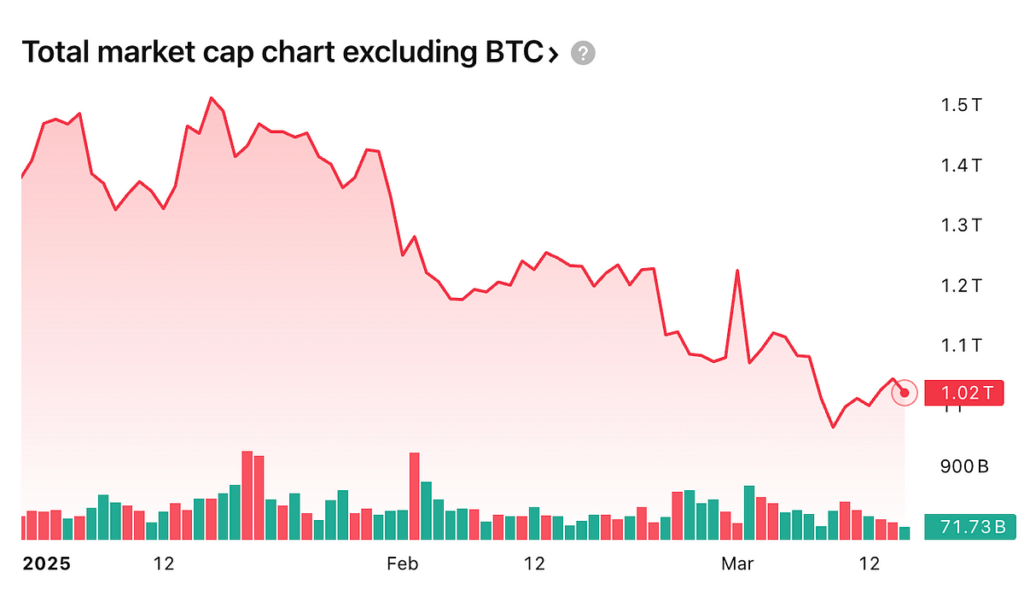Select the 1.4 T price level label
Screen dimensions: 1024x602
click(960, 165)
